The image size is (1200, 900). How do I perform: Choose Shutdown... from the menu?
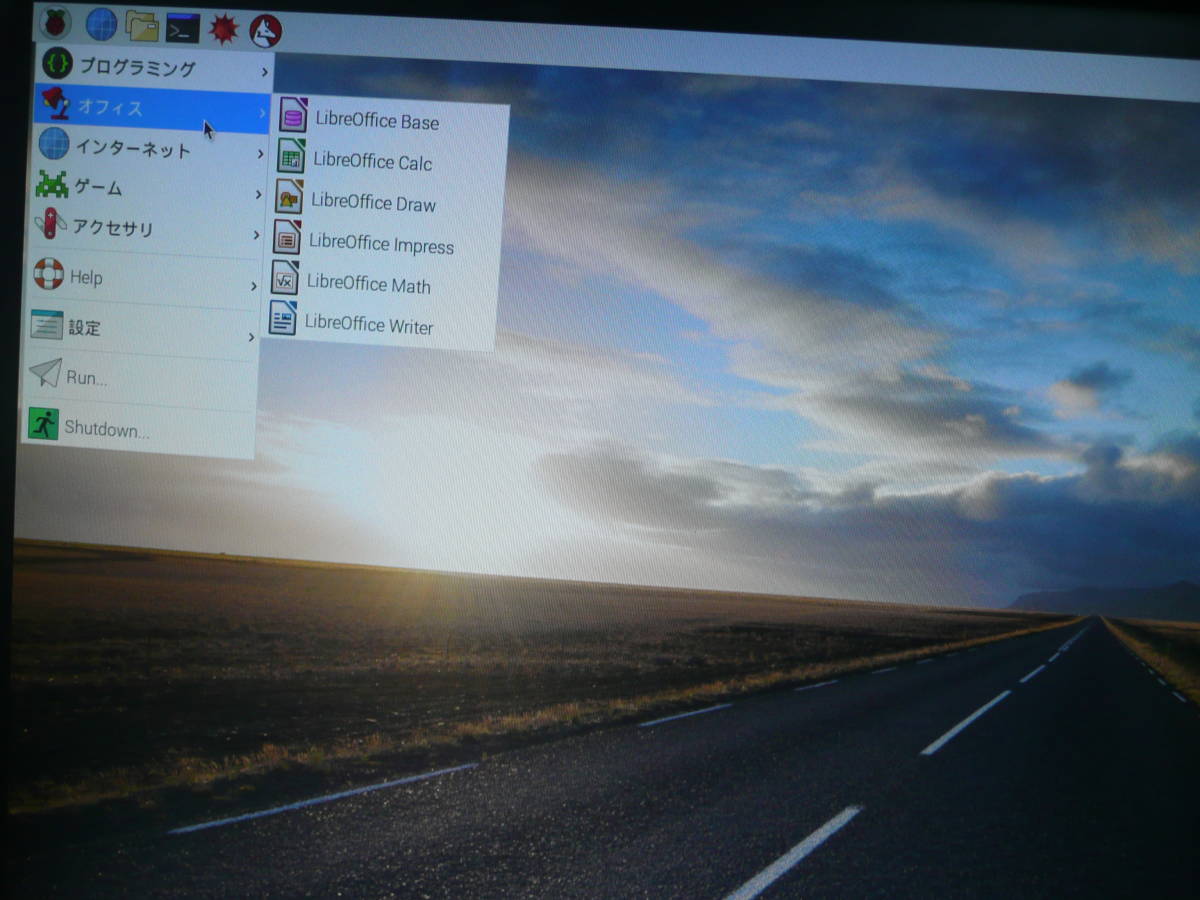[x=106, y=429]
